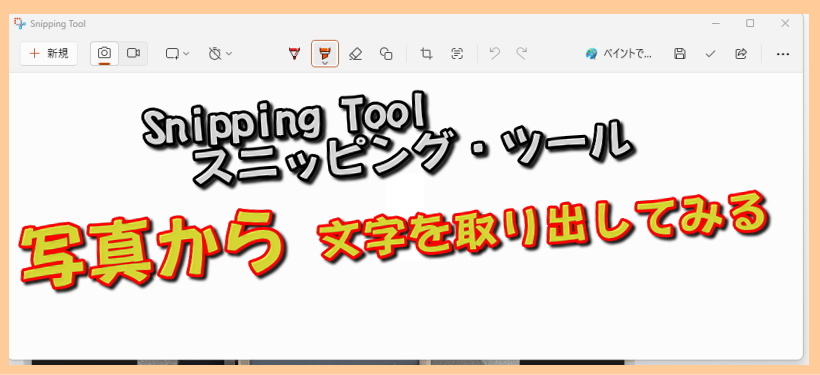Click the checkmark icon in toolbar

pyautogui.click(x=710, y=54)
